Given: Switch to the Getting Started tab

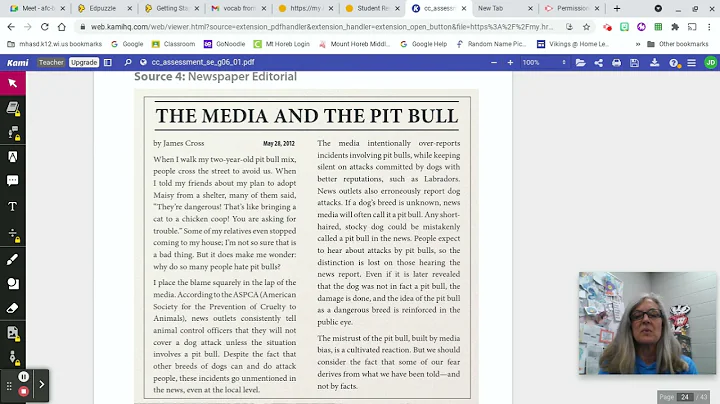Looking at the screenshot, I should pyautogui.click(x=171, y=8).
